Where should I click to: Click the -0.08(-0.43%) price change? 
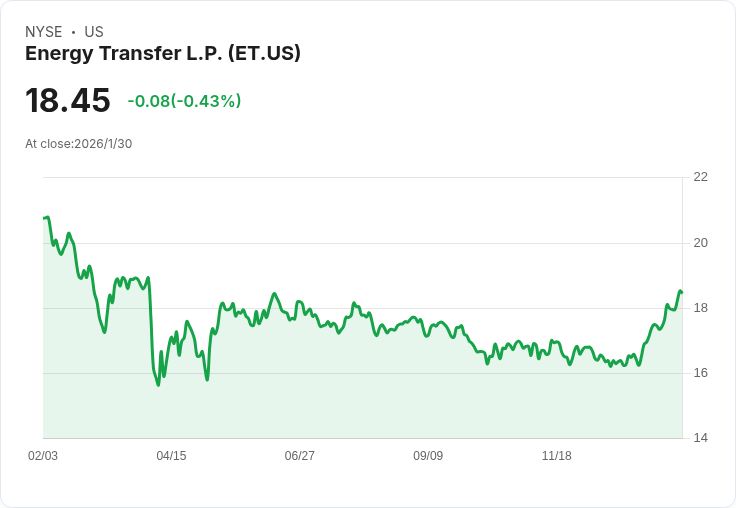click(x=184, y=101)
